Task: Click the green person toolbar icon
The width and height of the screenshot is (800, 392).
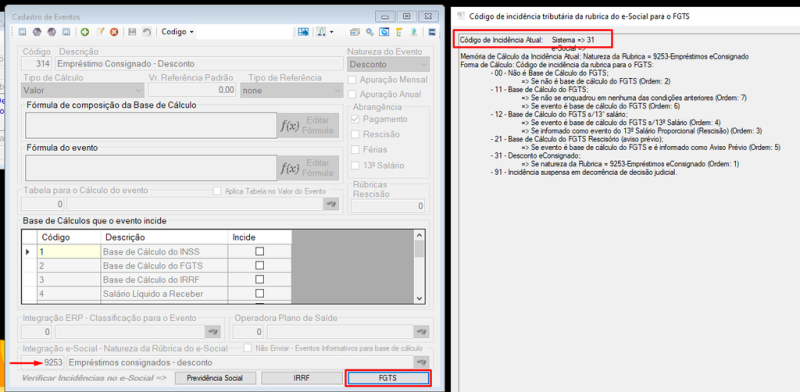Action: [413, 32]
